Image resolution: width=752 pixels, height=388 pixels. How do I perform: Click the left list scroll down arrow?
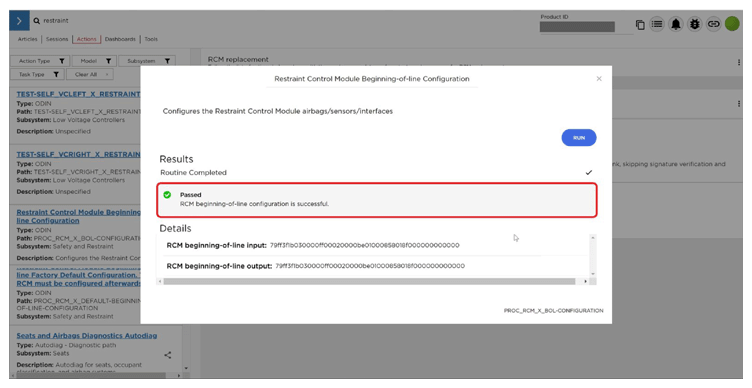tap(187, 369)
